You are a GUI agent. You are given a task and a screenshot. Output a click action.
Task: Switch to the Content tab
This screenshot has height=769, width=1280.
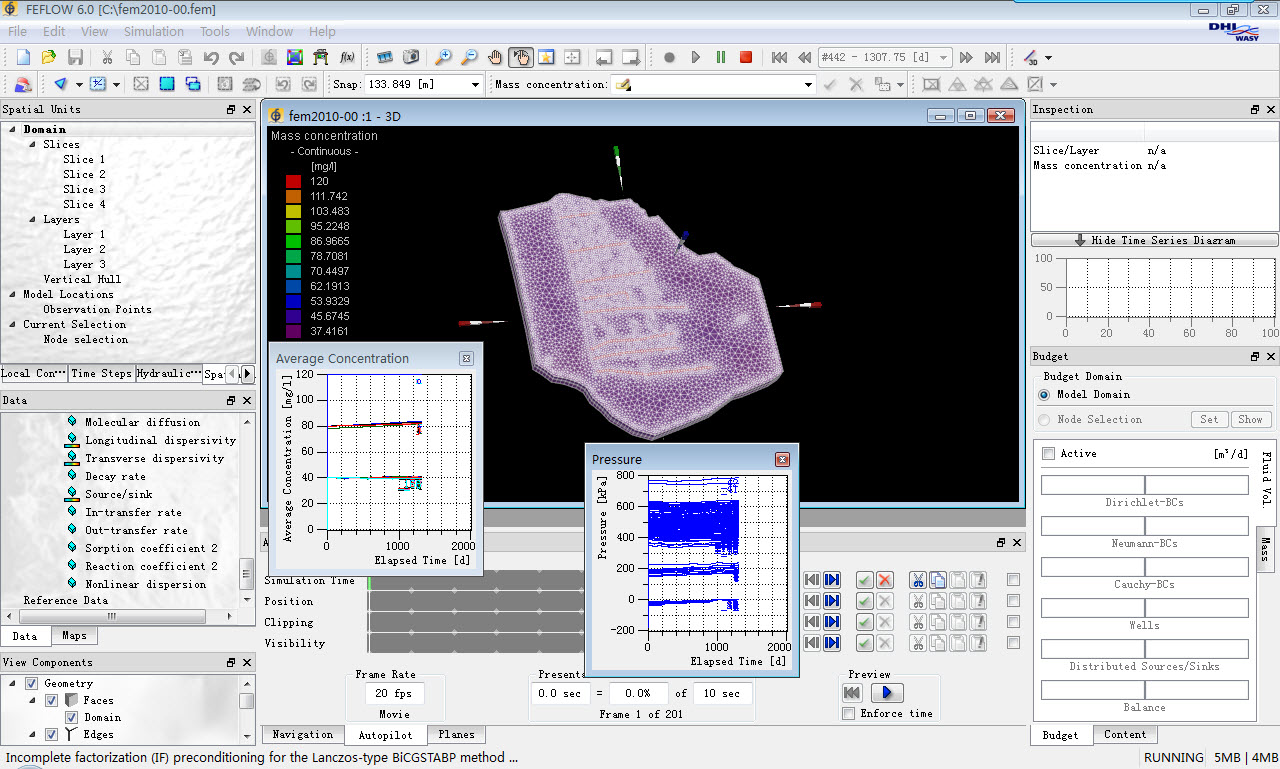click(x=1125, y=734)
